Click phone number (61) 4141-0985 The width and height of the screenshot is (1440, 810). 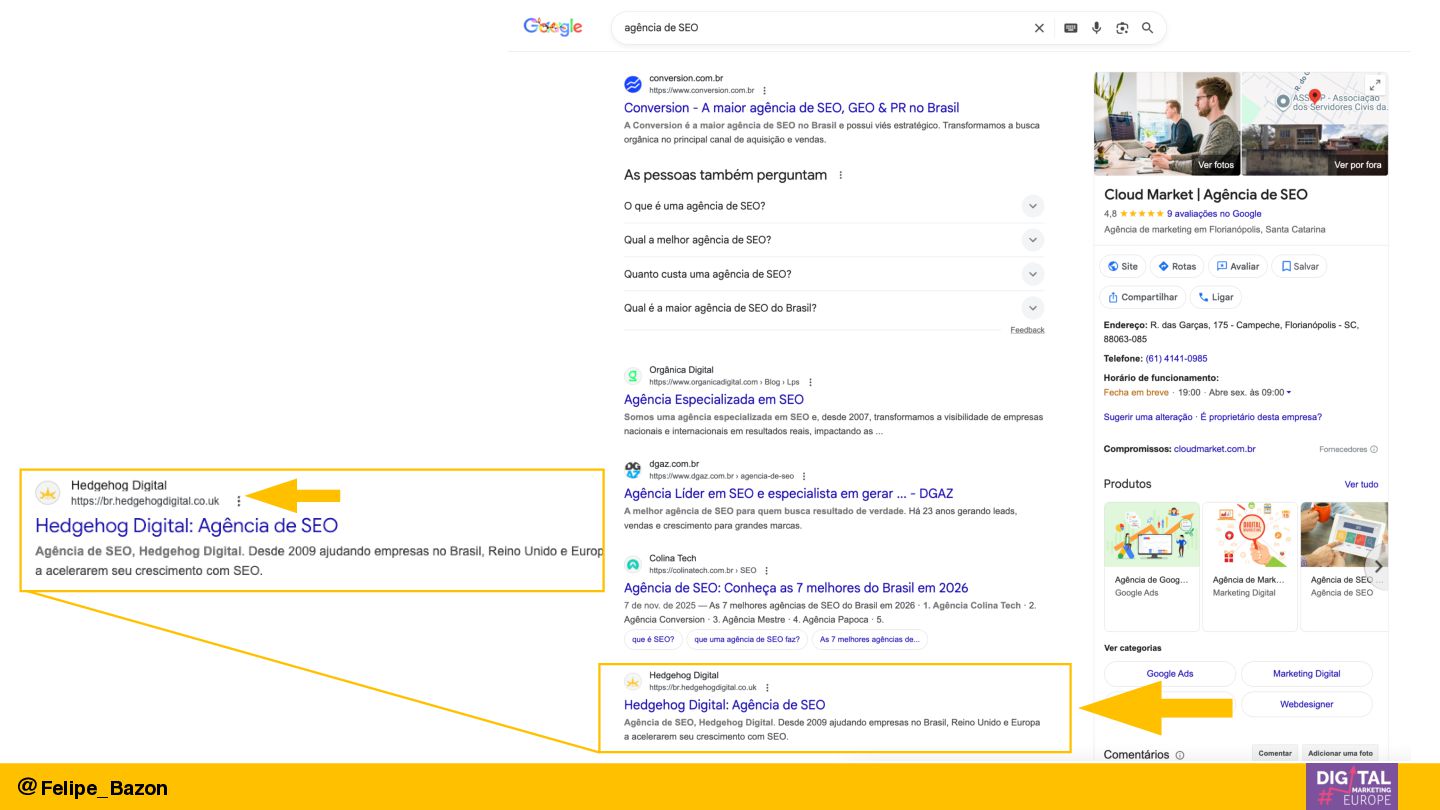tap(1176, 359)
